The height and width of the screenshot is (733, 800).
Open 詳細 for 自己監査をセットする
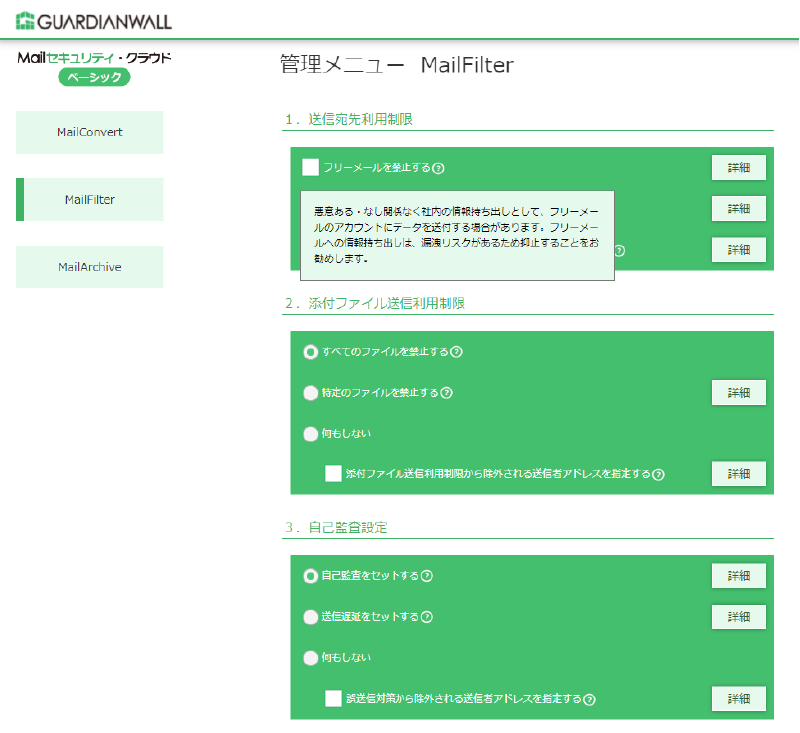pyautogui.click(x=738, y=576)
